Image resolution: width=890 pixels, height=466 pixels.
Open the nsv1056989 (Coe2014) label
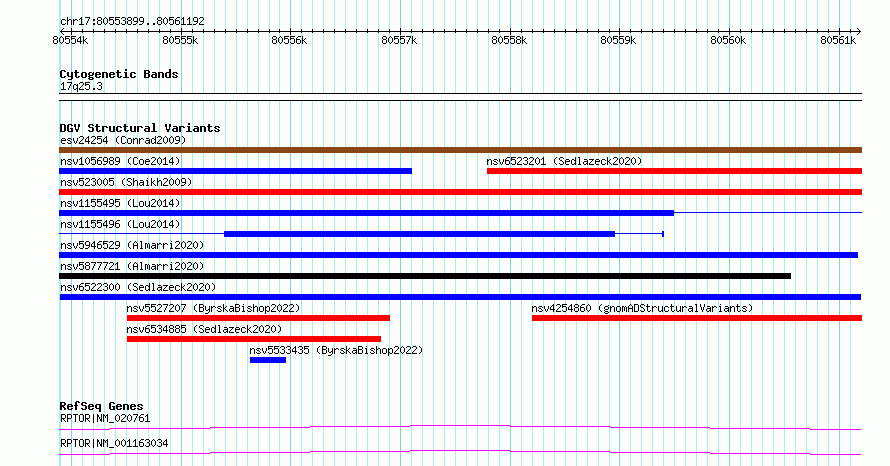[x=120, y=161]
